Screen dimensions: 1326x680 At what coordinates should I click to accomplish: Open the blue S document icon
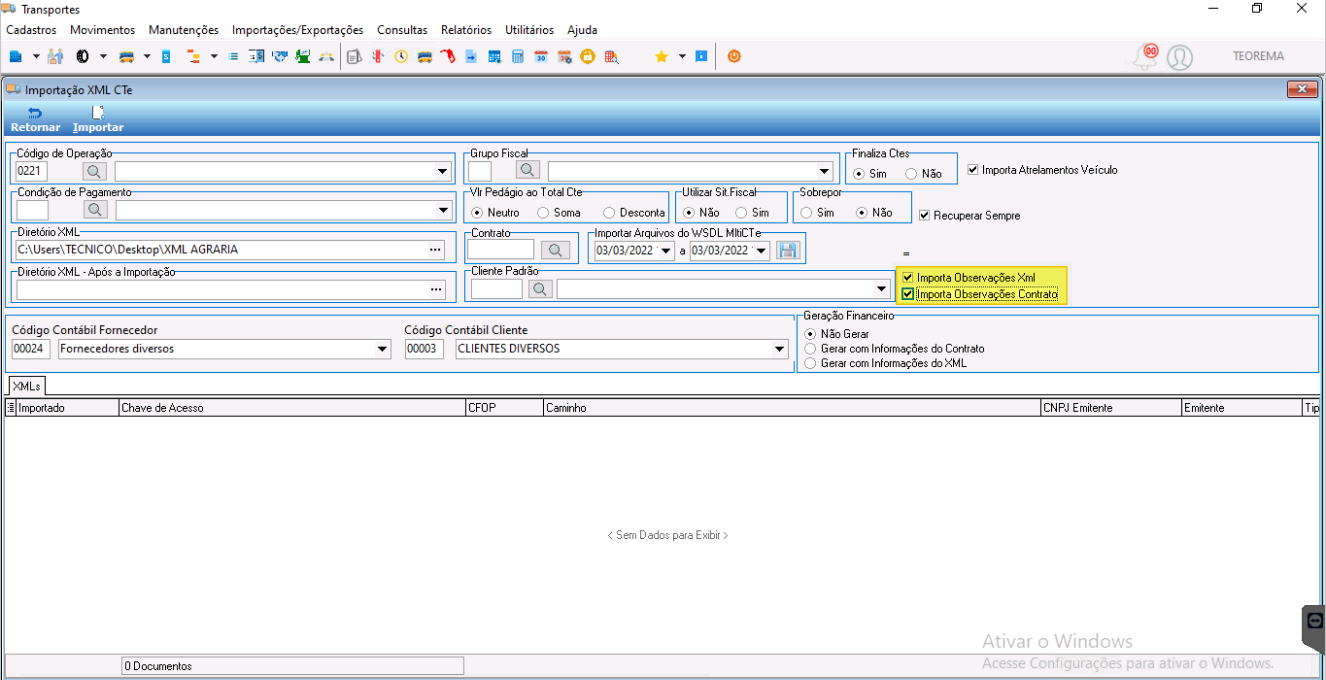[166, 56]
